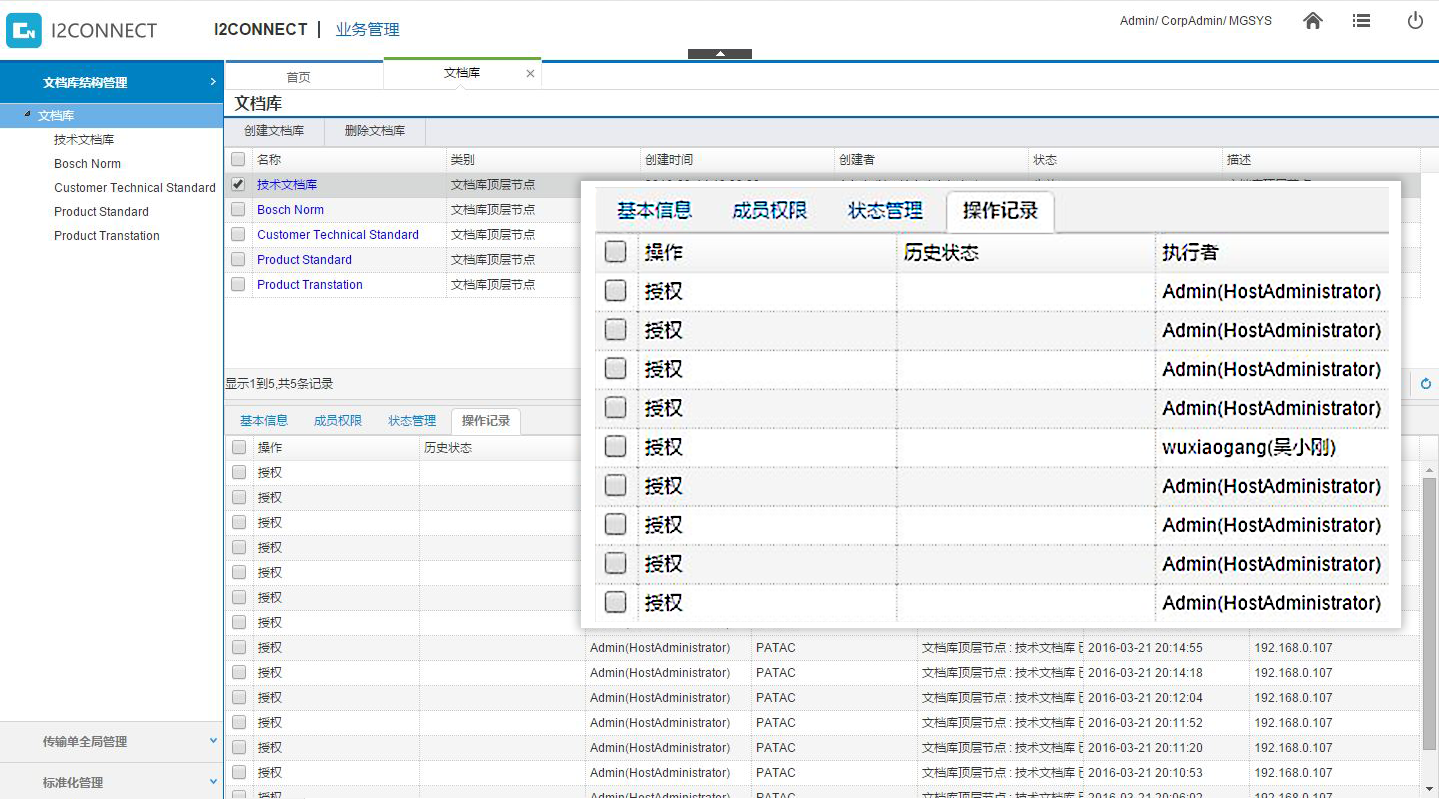Check the record row dated 20:14:18
The width and height of the screenshot is (1439, 799).
tap(239, 672)
